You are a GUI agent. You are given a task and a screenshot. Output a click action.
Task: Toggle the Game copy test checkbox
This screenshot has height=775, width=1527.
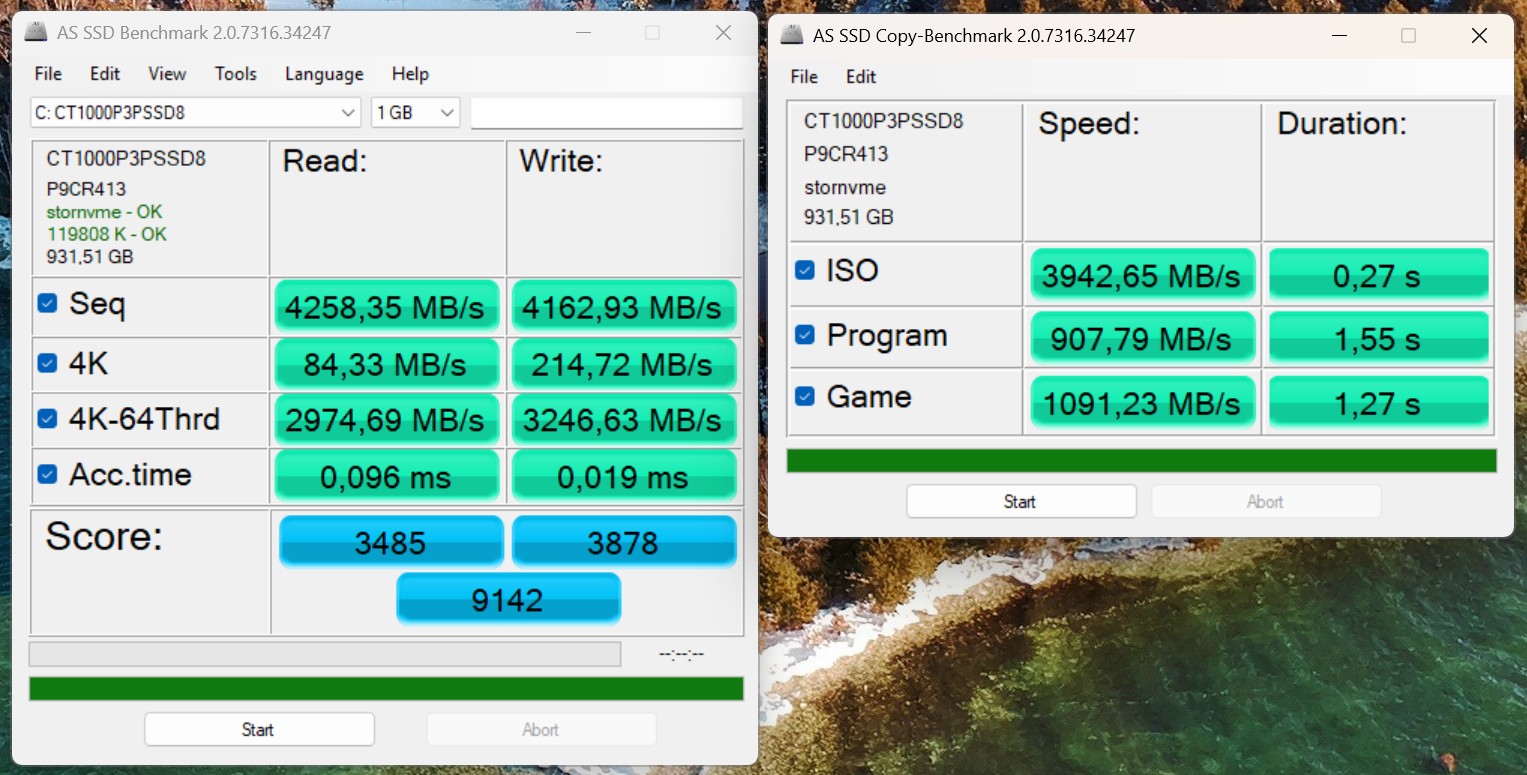(x=804, y=397)
